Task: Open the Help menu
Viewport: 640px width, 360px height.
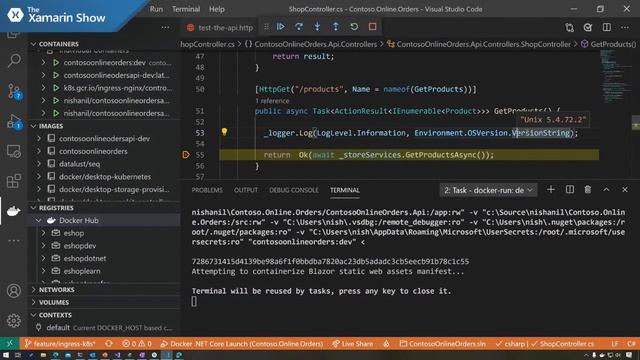Action: pyautogui.click(x=217, y=9)
